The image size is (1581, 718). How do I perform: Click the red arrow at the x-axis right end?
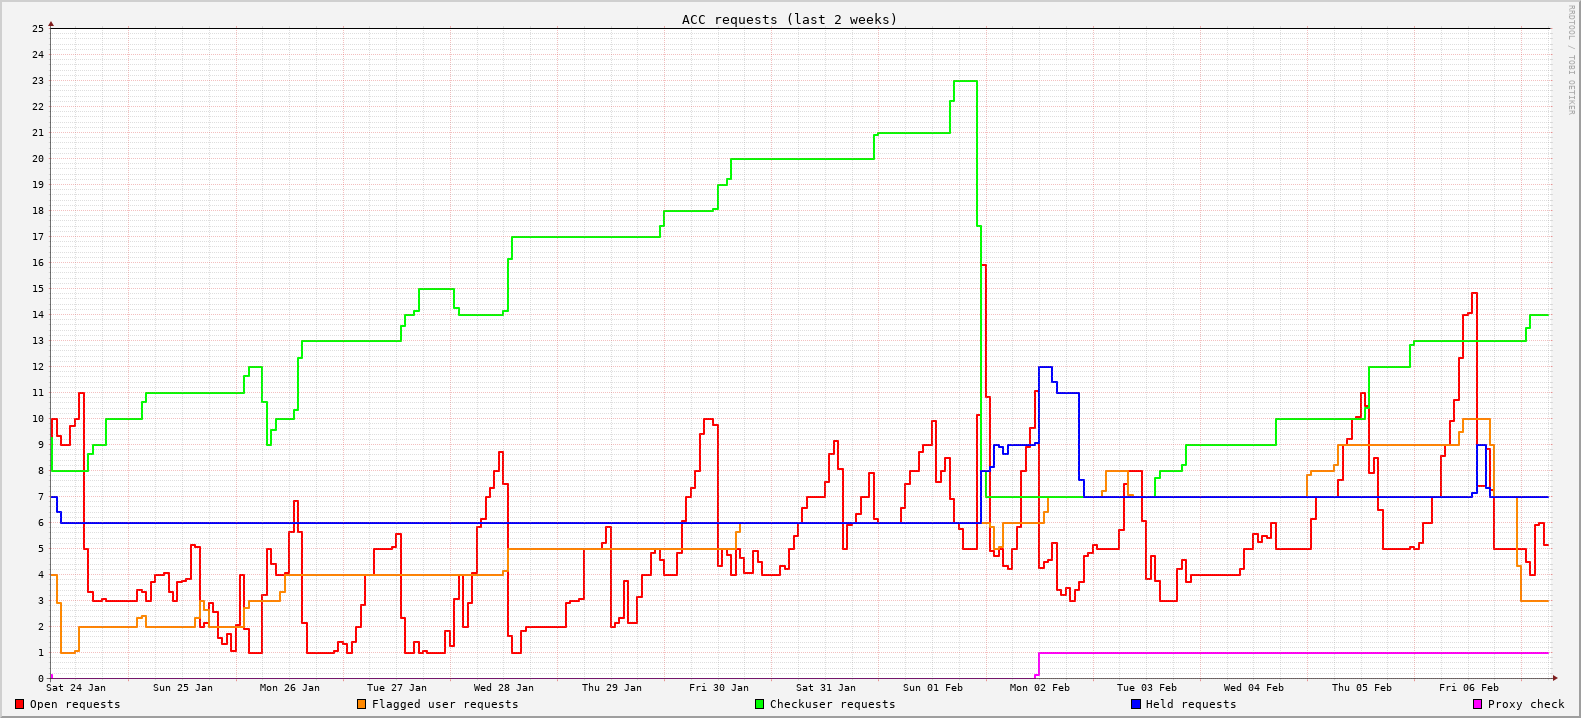pyautogui.click(x=1555, y=678)
